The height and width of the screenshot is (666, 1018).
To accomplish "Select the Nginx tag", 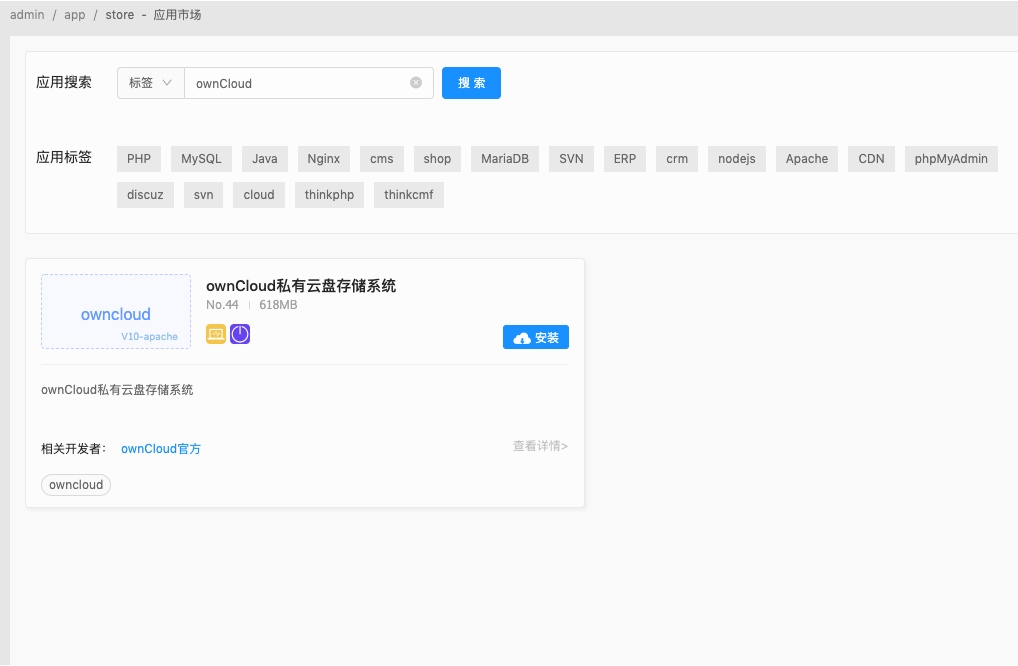I will 323,159.
